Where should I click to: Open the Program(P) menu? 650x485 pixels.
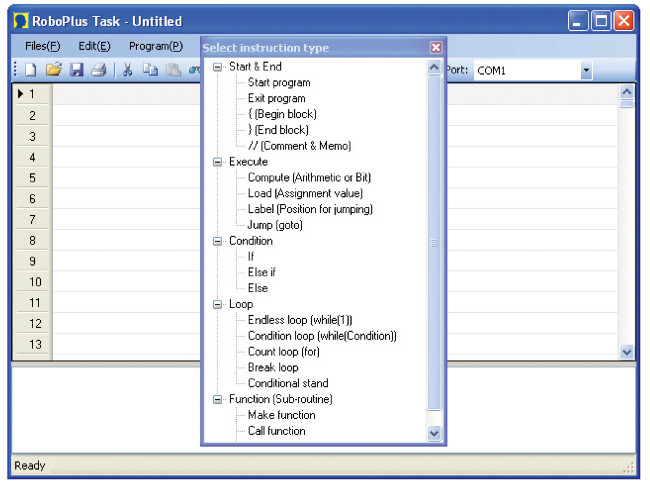point(156,46)
